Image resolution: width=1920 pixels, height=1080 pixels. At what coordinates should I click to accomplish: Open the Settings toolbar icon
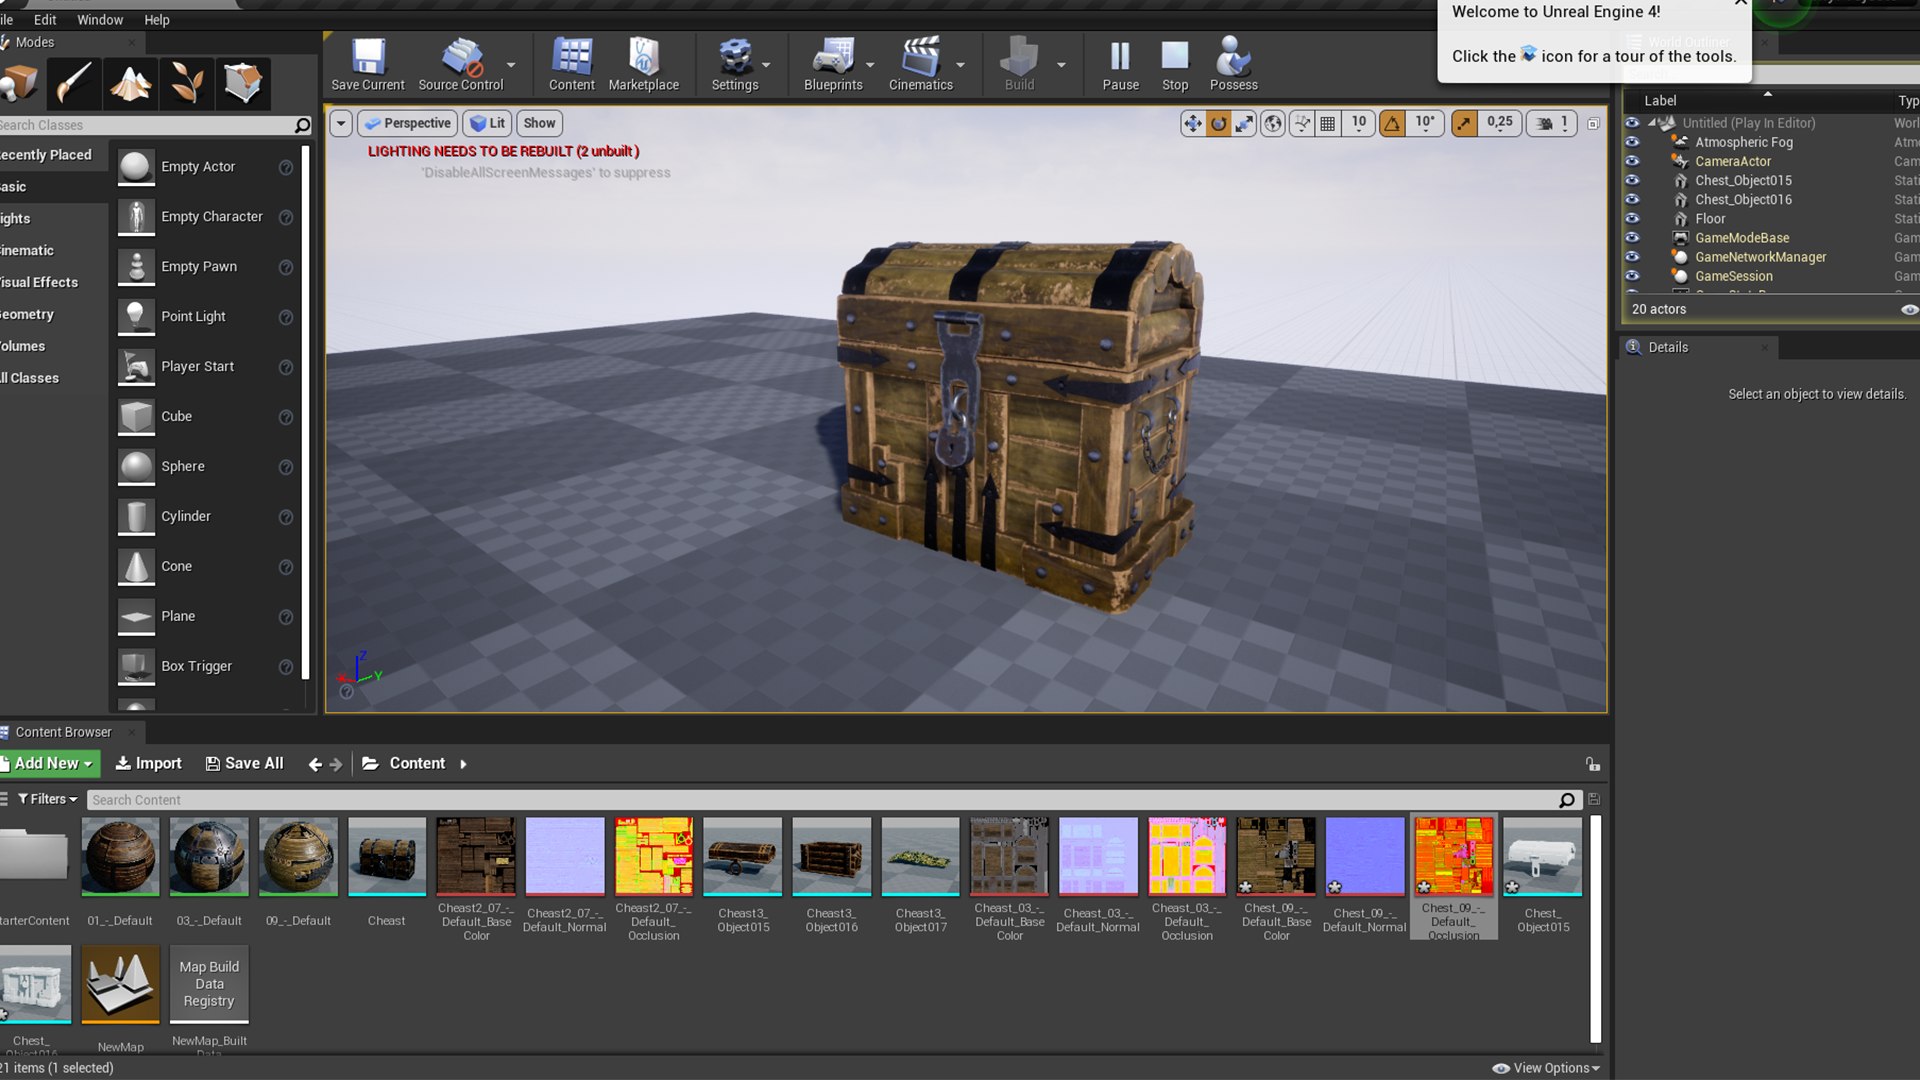point(735,65)
